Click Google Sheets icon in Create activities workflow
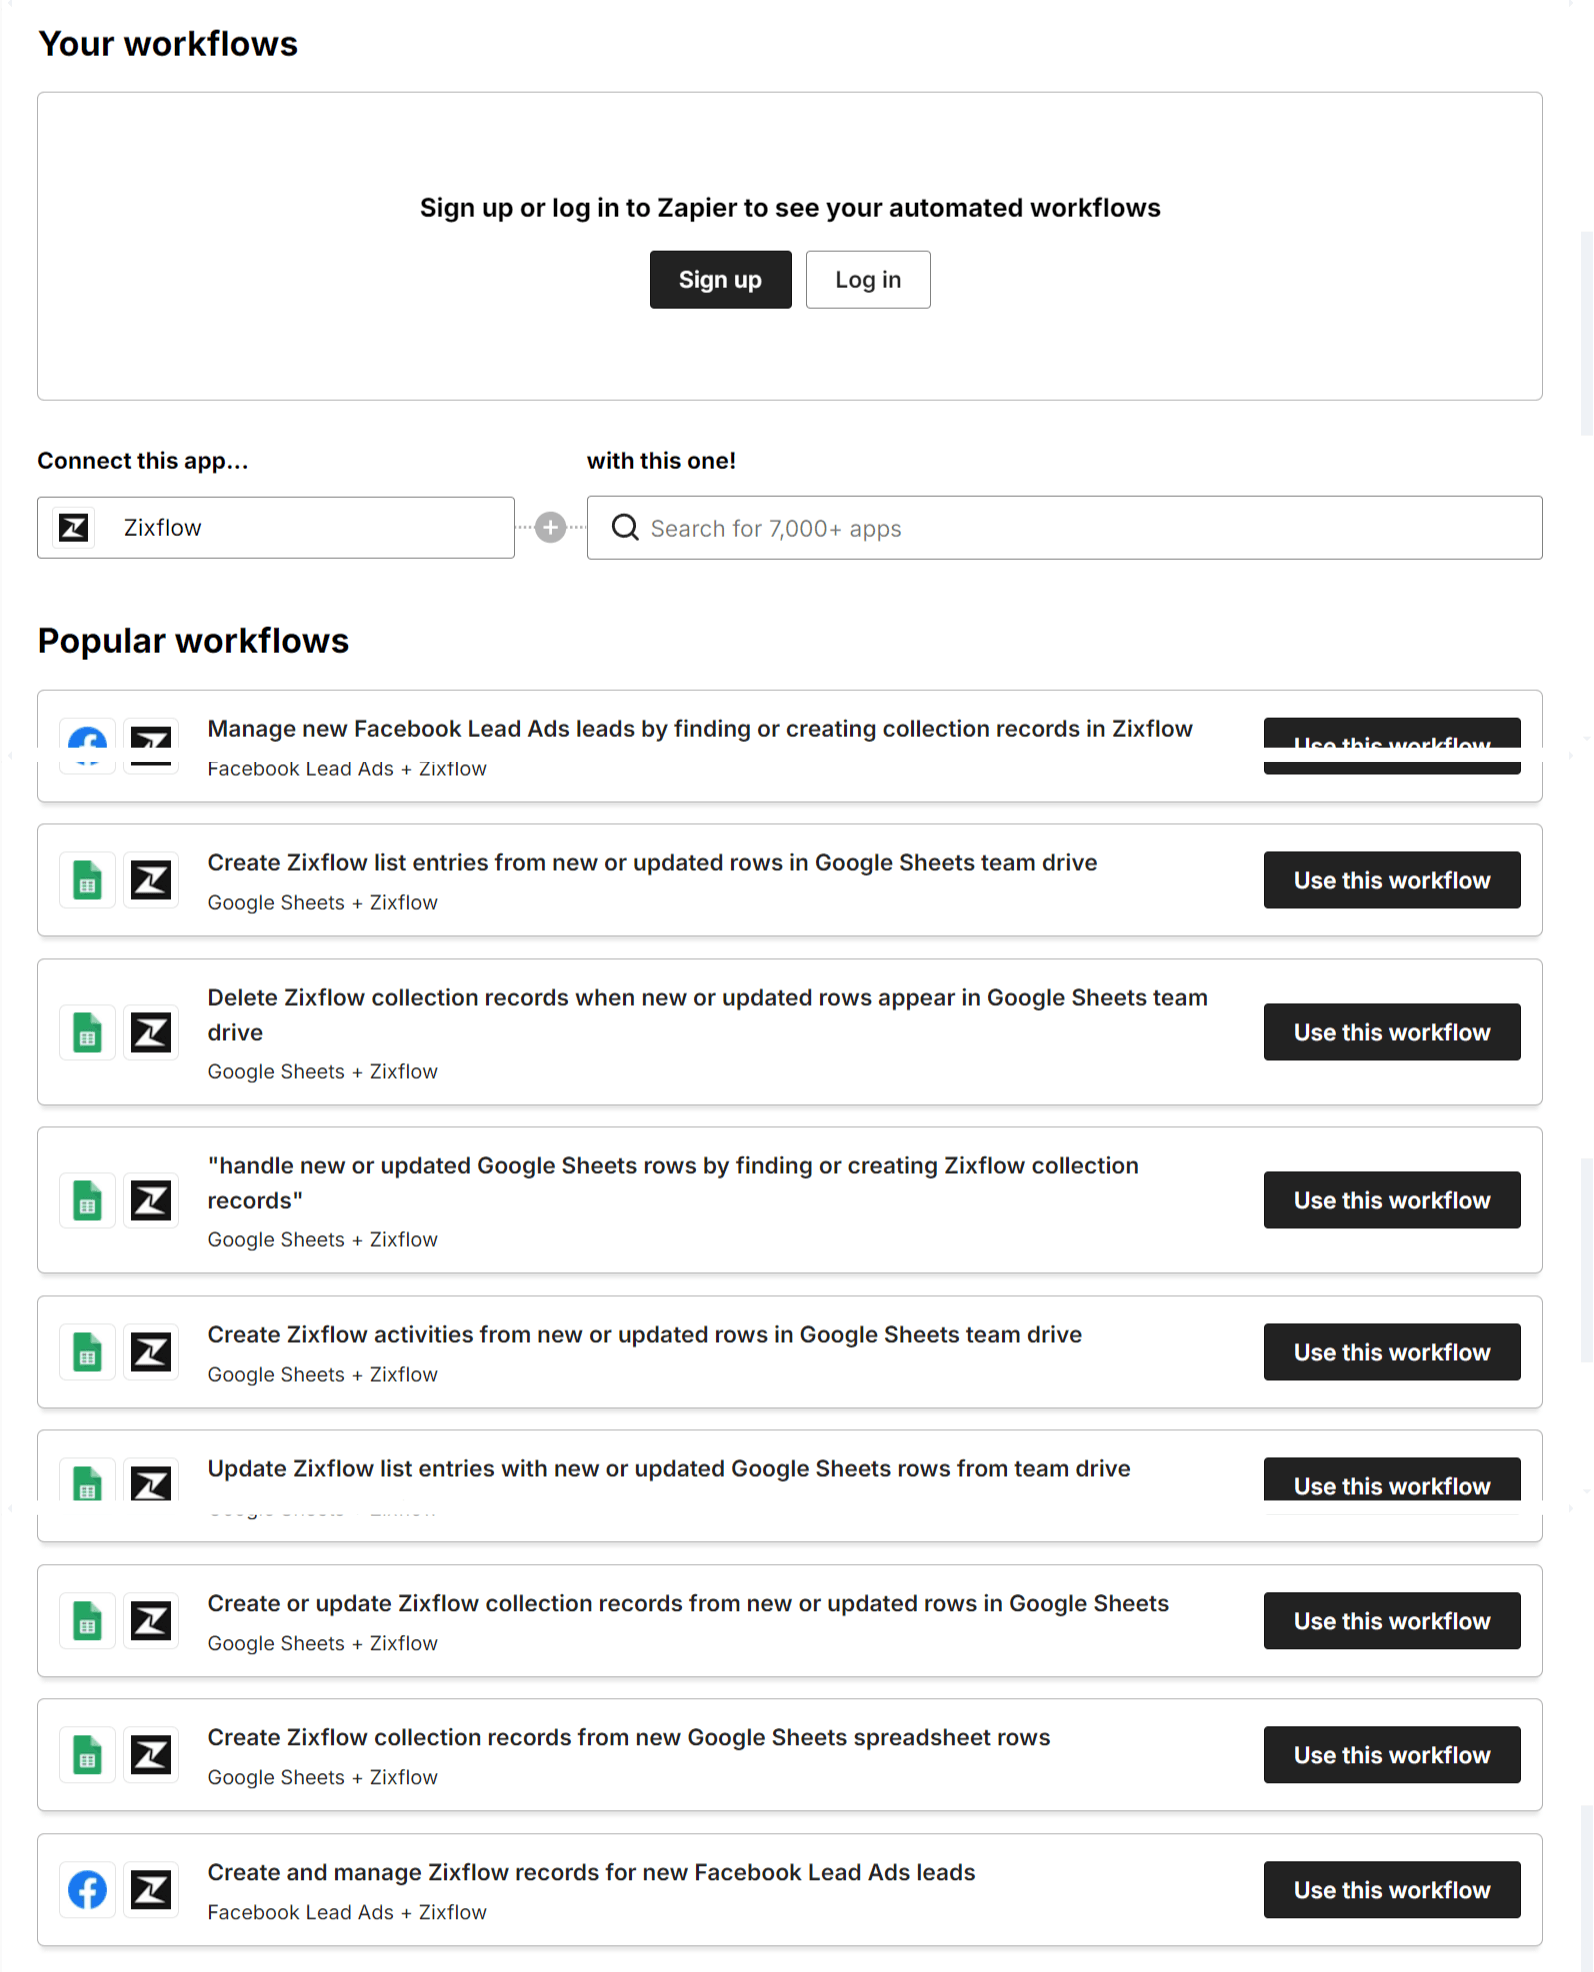Image resolution: width=1594 pixels, height=1972 pixels. pyautogui.click(x=88, y=1353)
